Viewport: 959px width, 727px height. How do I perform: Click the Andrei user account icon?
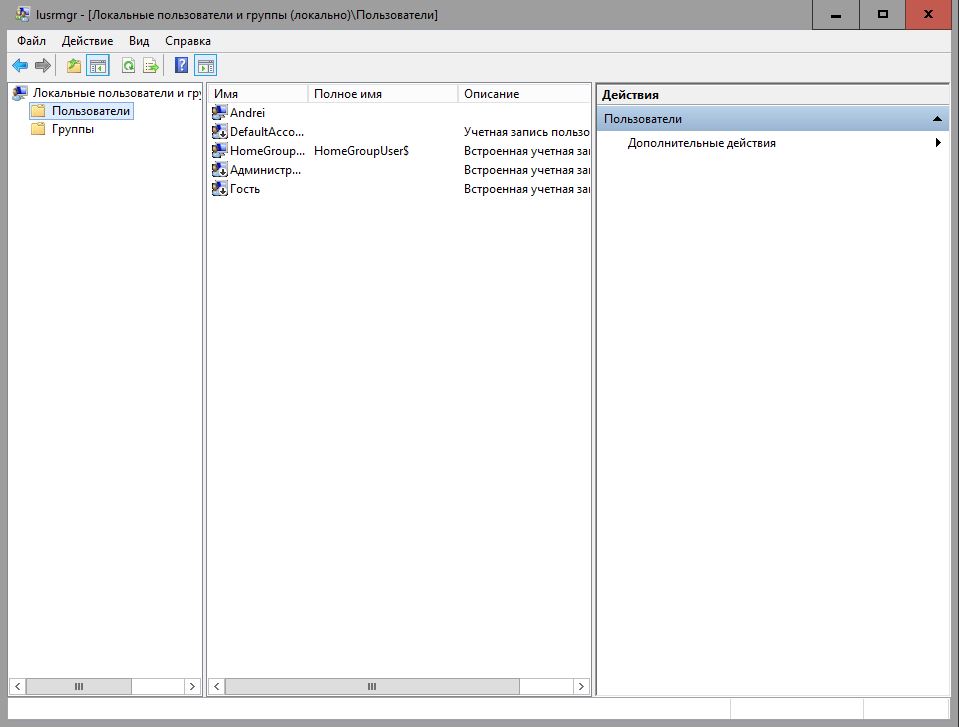click(x=219, y=113)
